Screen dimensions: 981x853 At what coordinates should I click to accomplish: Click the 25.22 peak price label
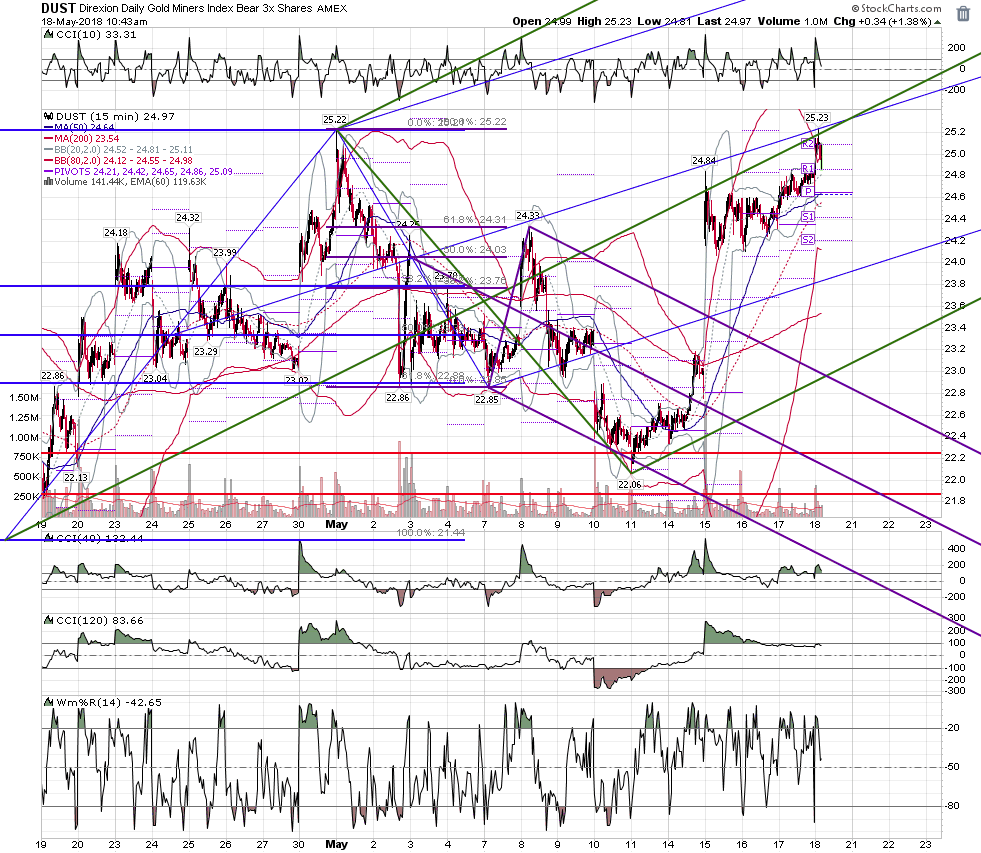point(335,120)
